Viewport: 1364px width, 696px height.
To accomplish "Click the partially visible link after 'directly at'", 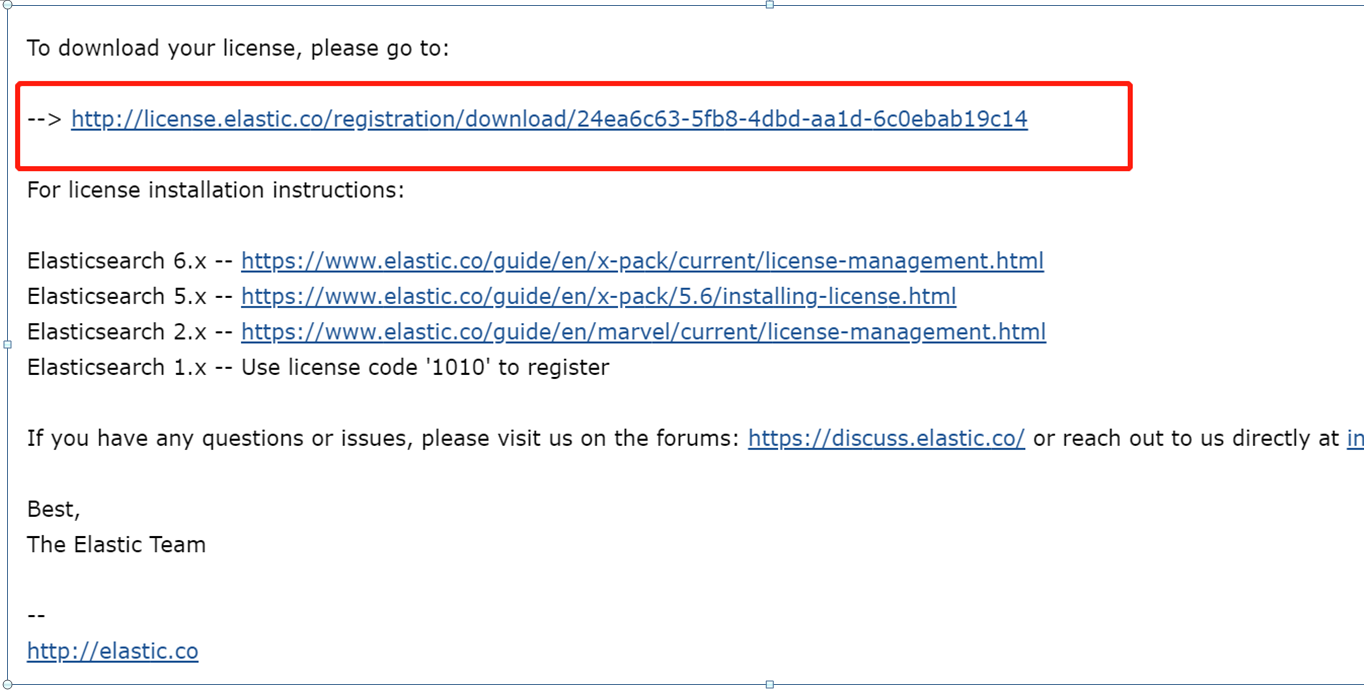I will point(1355,438).
